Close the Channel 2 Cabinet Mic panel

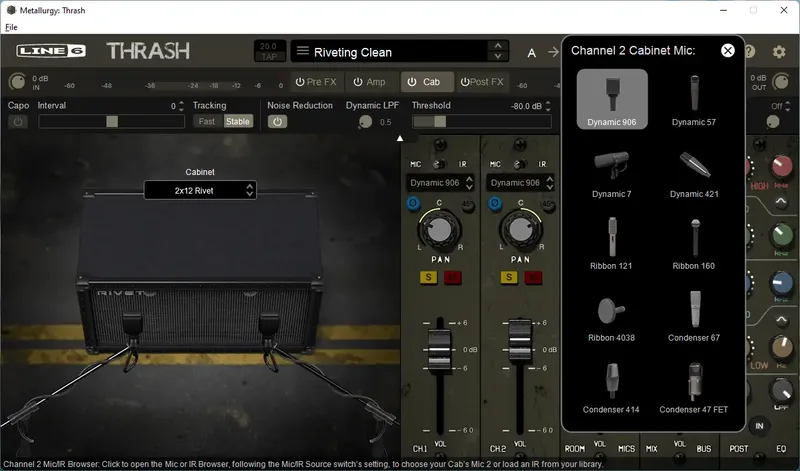[x=728, y=50]
